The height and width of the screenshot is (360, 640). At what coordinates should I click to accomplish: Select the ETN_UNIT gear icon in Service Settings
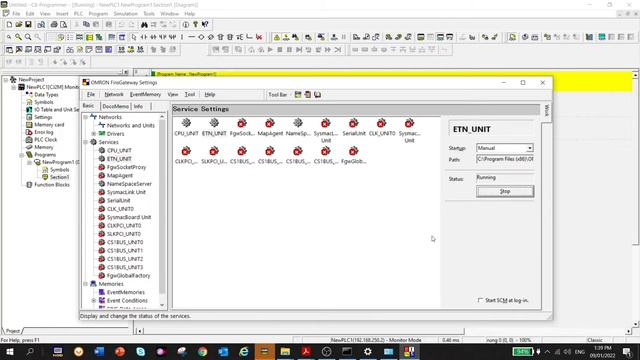214,123
